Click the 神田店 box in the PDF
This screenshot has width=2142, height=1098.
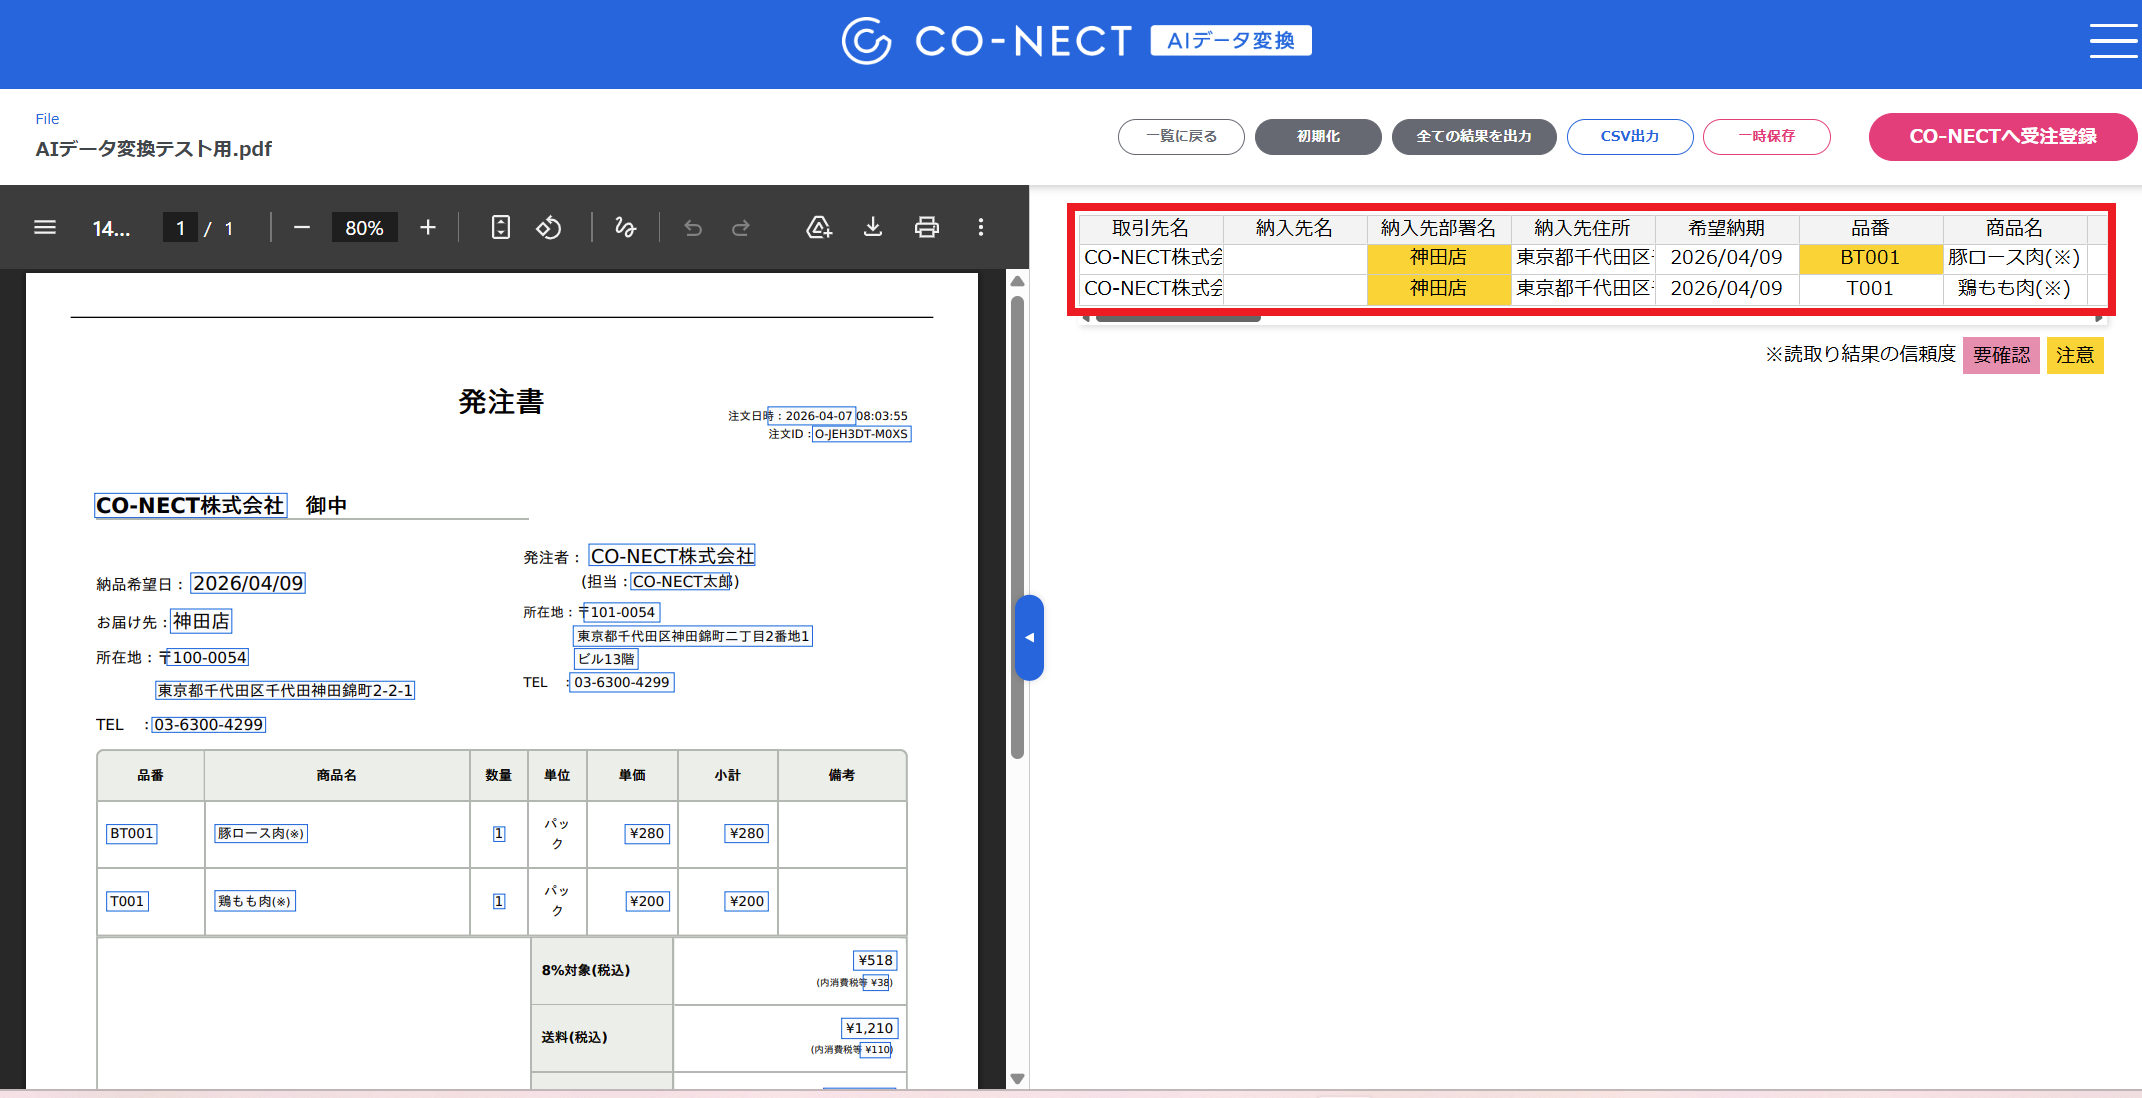click(201, 621)
